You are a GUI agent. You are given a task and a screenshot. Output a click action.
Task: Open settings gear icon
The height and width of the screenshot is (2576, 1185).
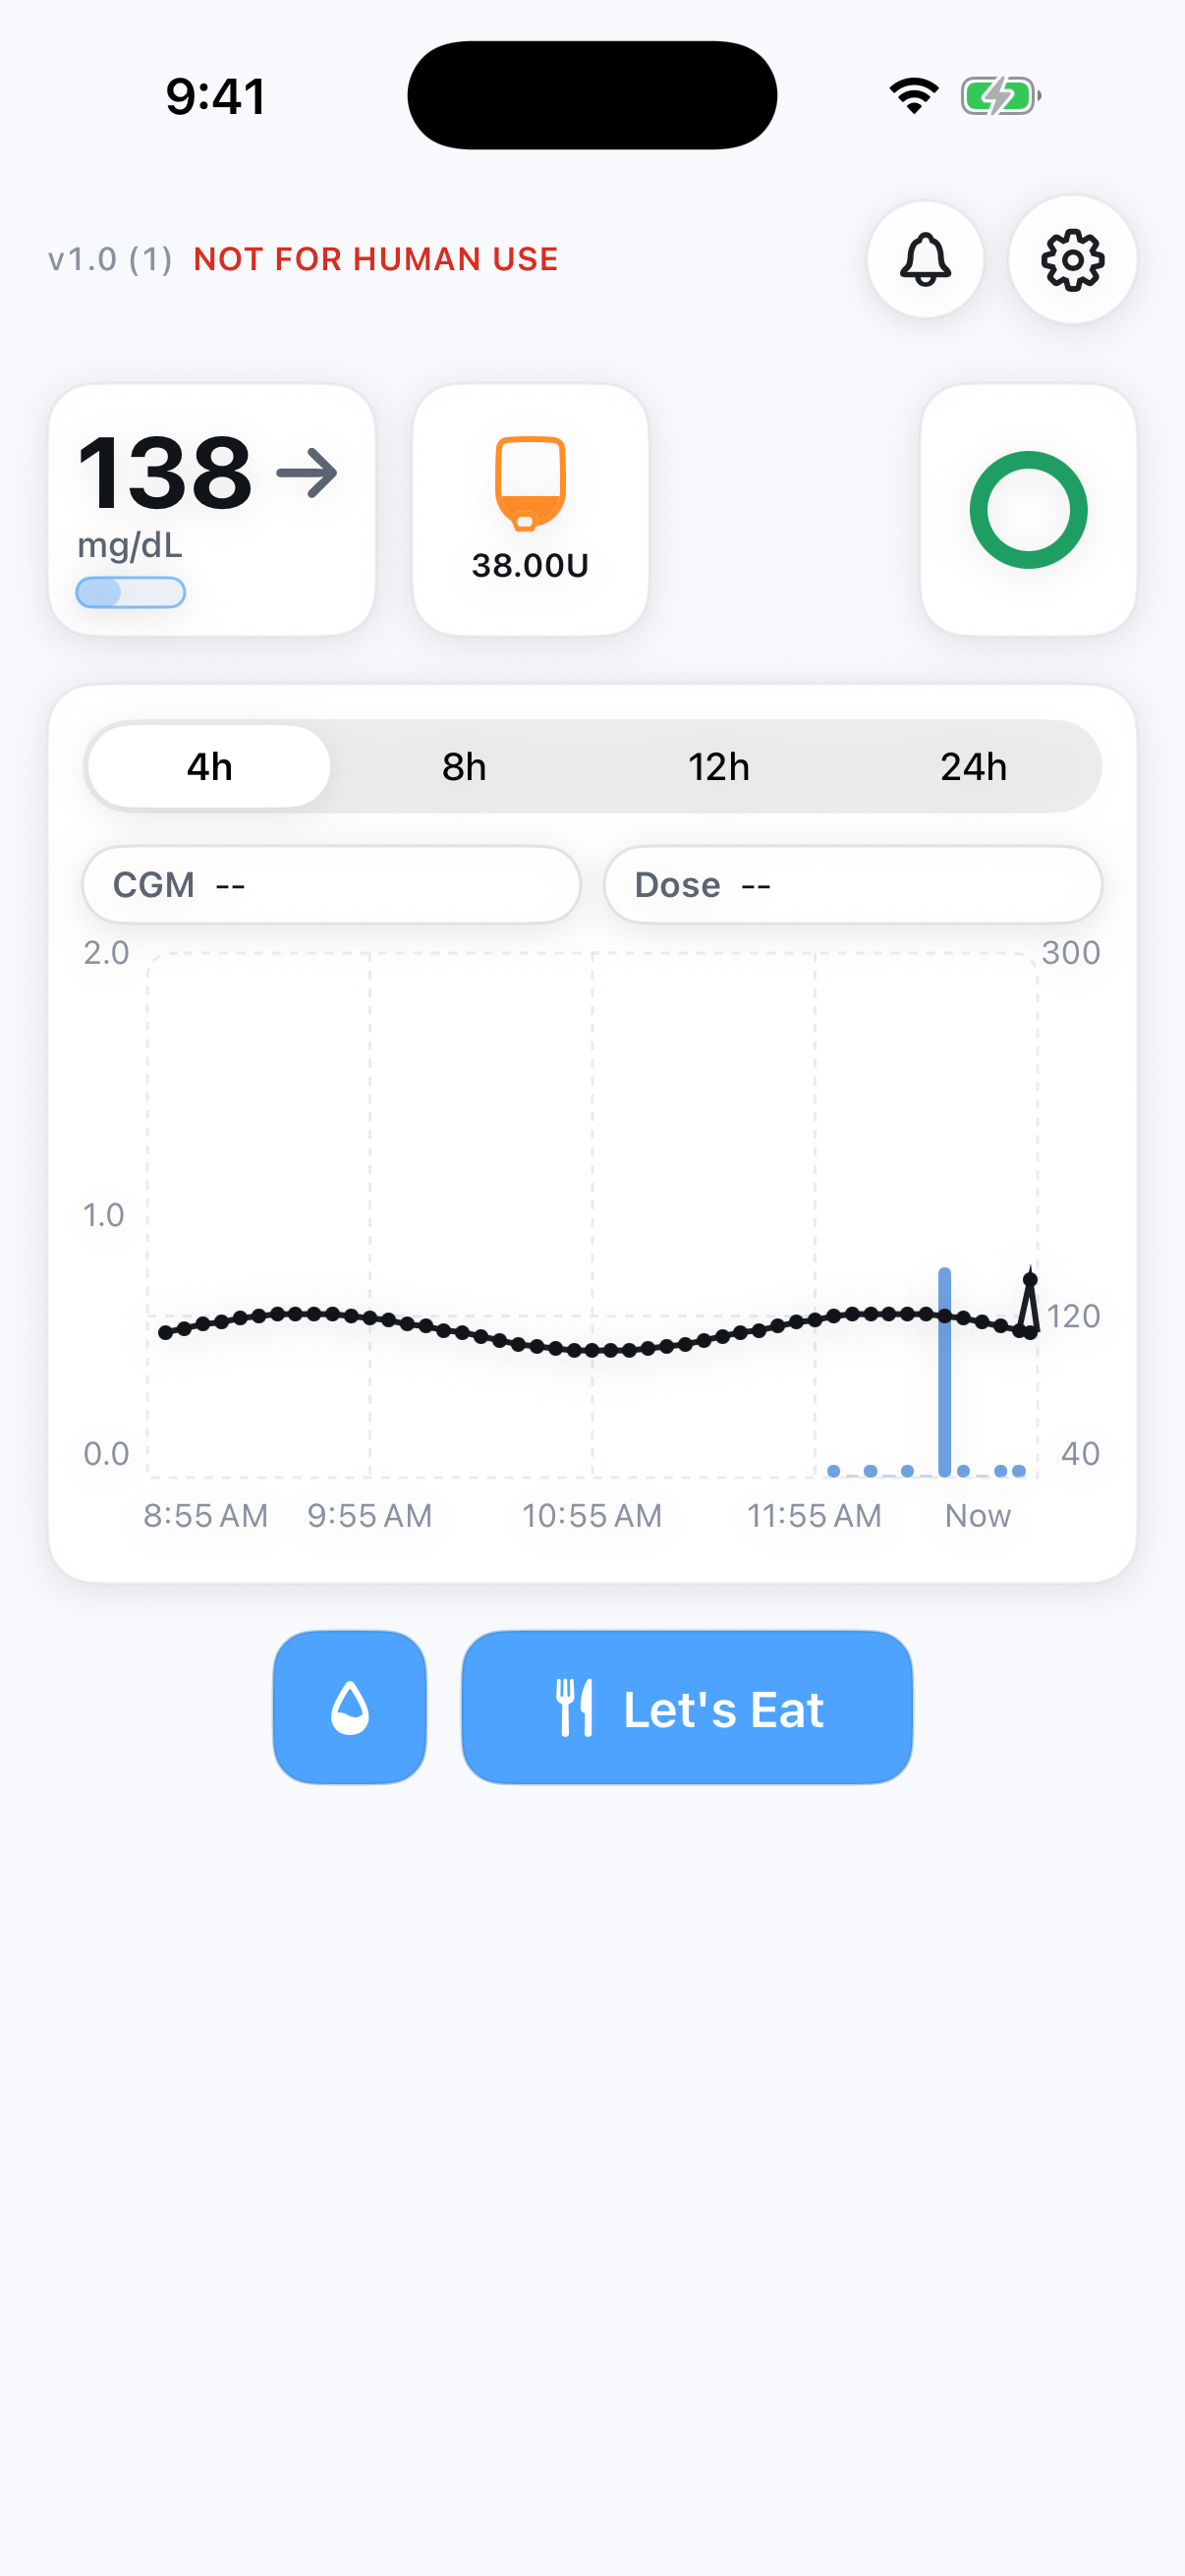[1072, 260]
